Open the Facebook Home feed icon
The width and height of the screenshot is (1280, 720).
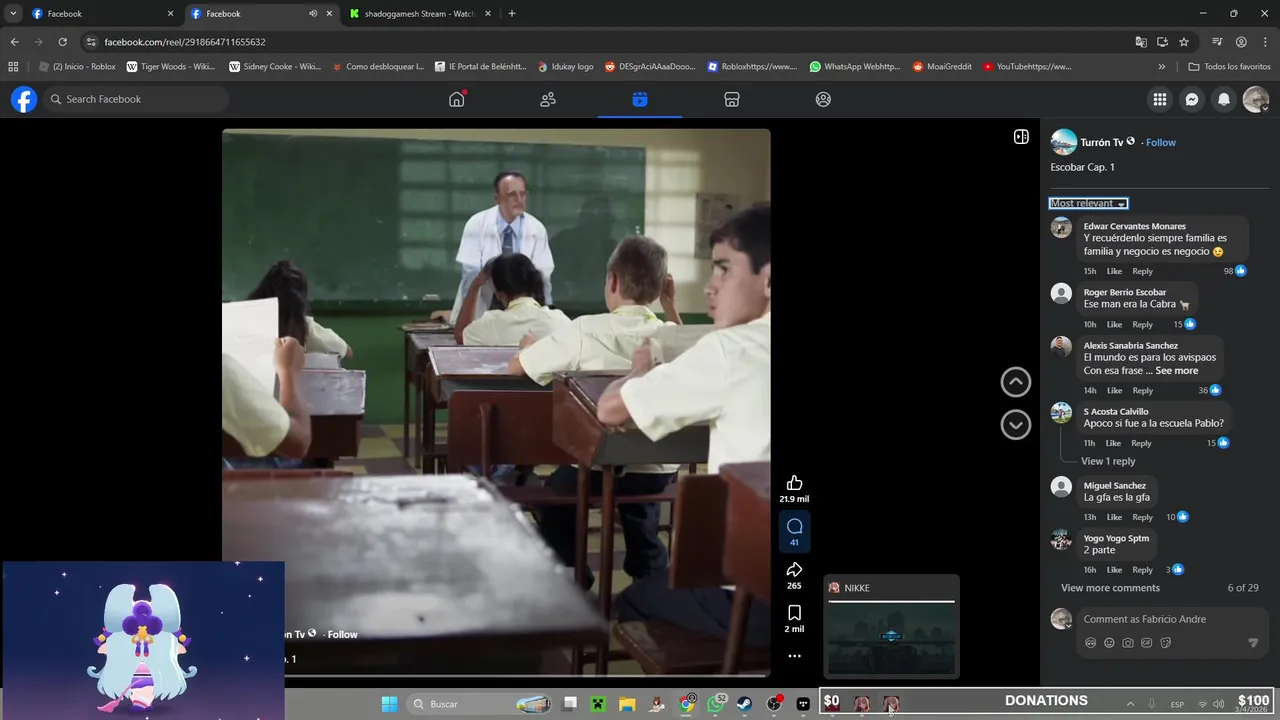(457, 99)
